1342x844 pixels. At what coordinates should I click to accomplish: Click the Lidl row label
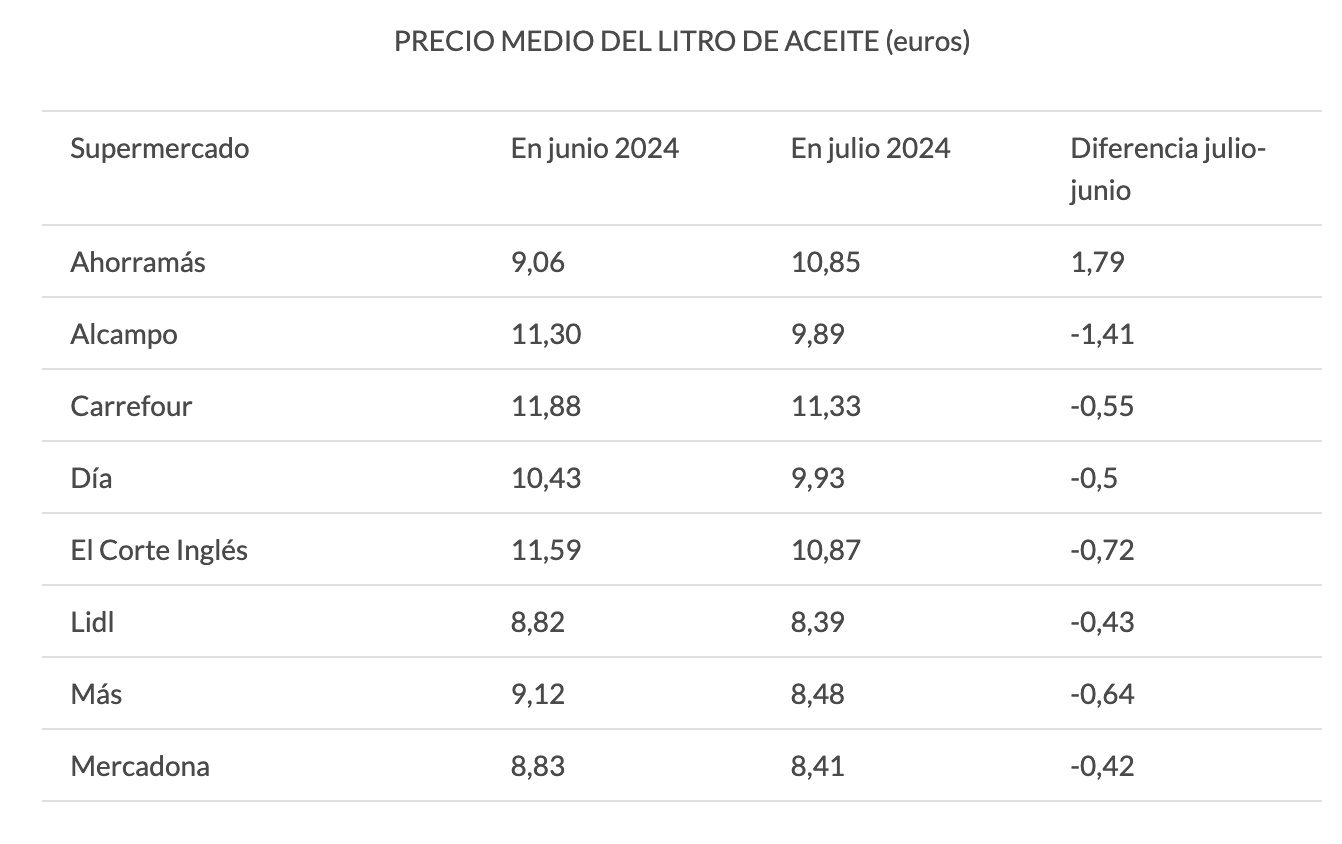pyautogui.click(x=92, y=622)
